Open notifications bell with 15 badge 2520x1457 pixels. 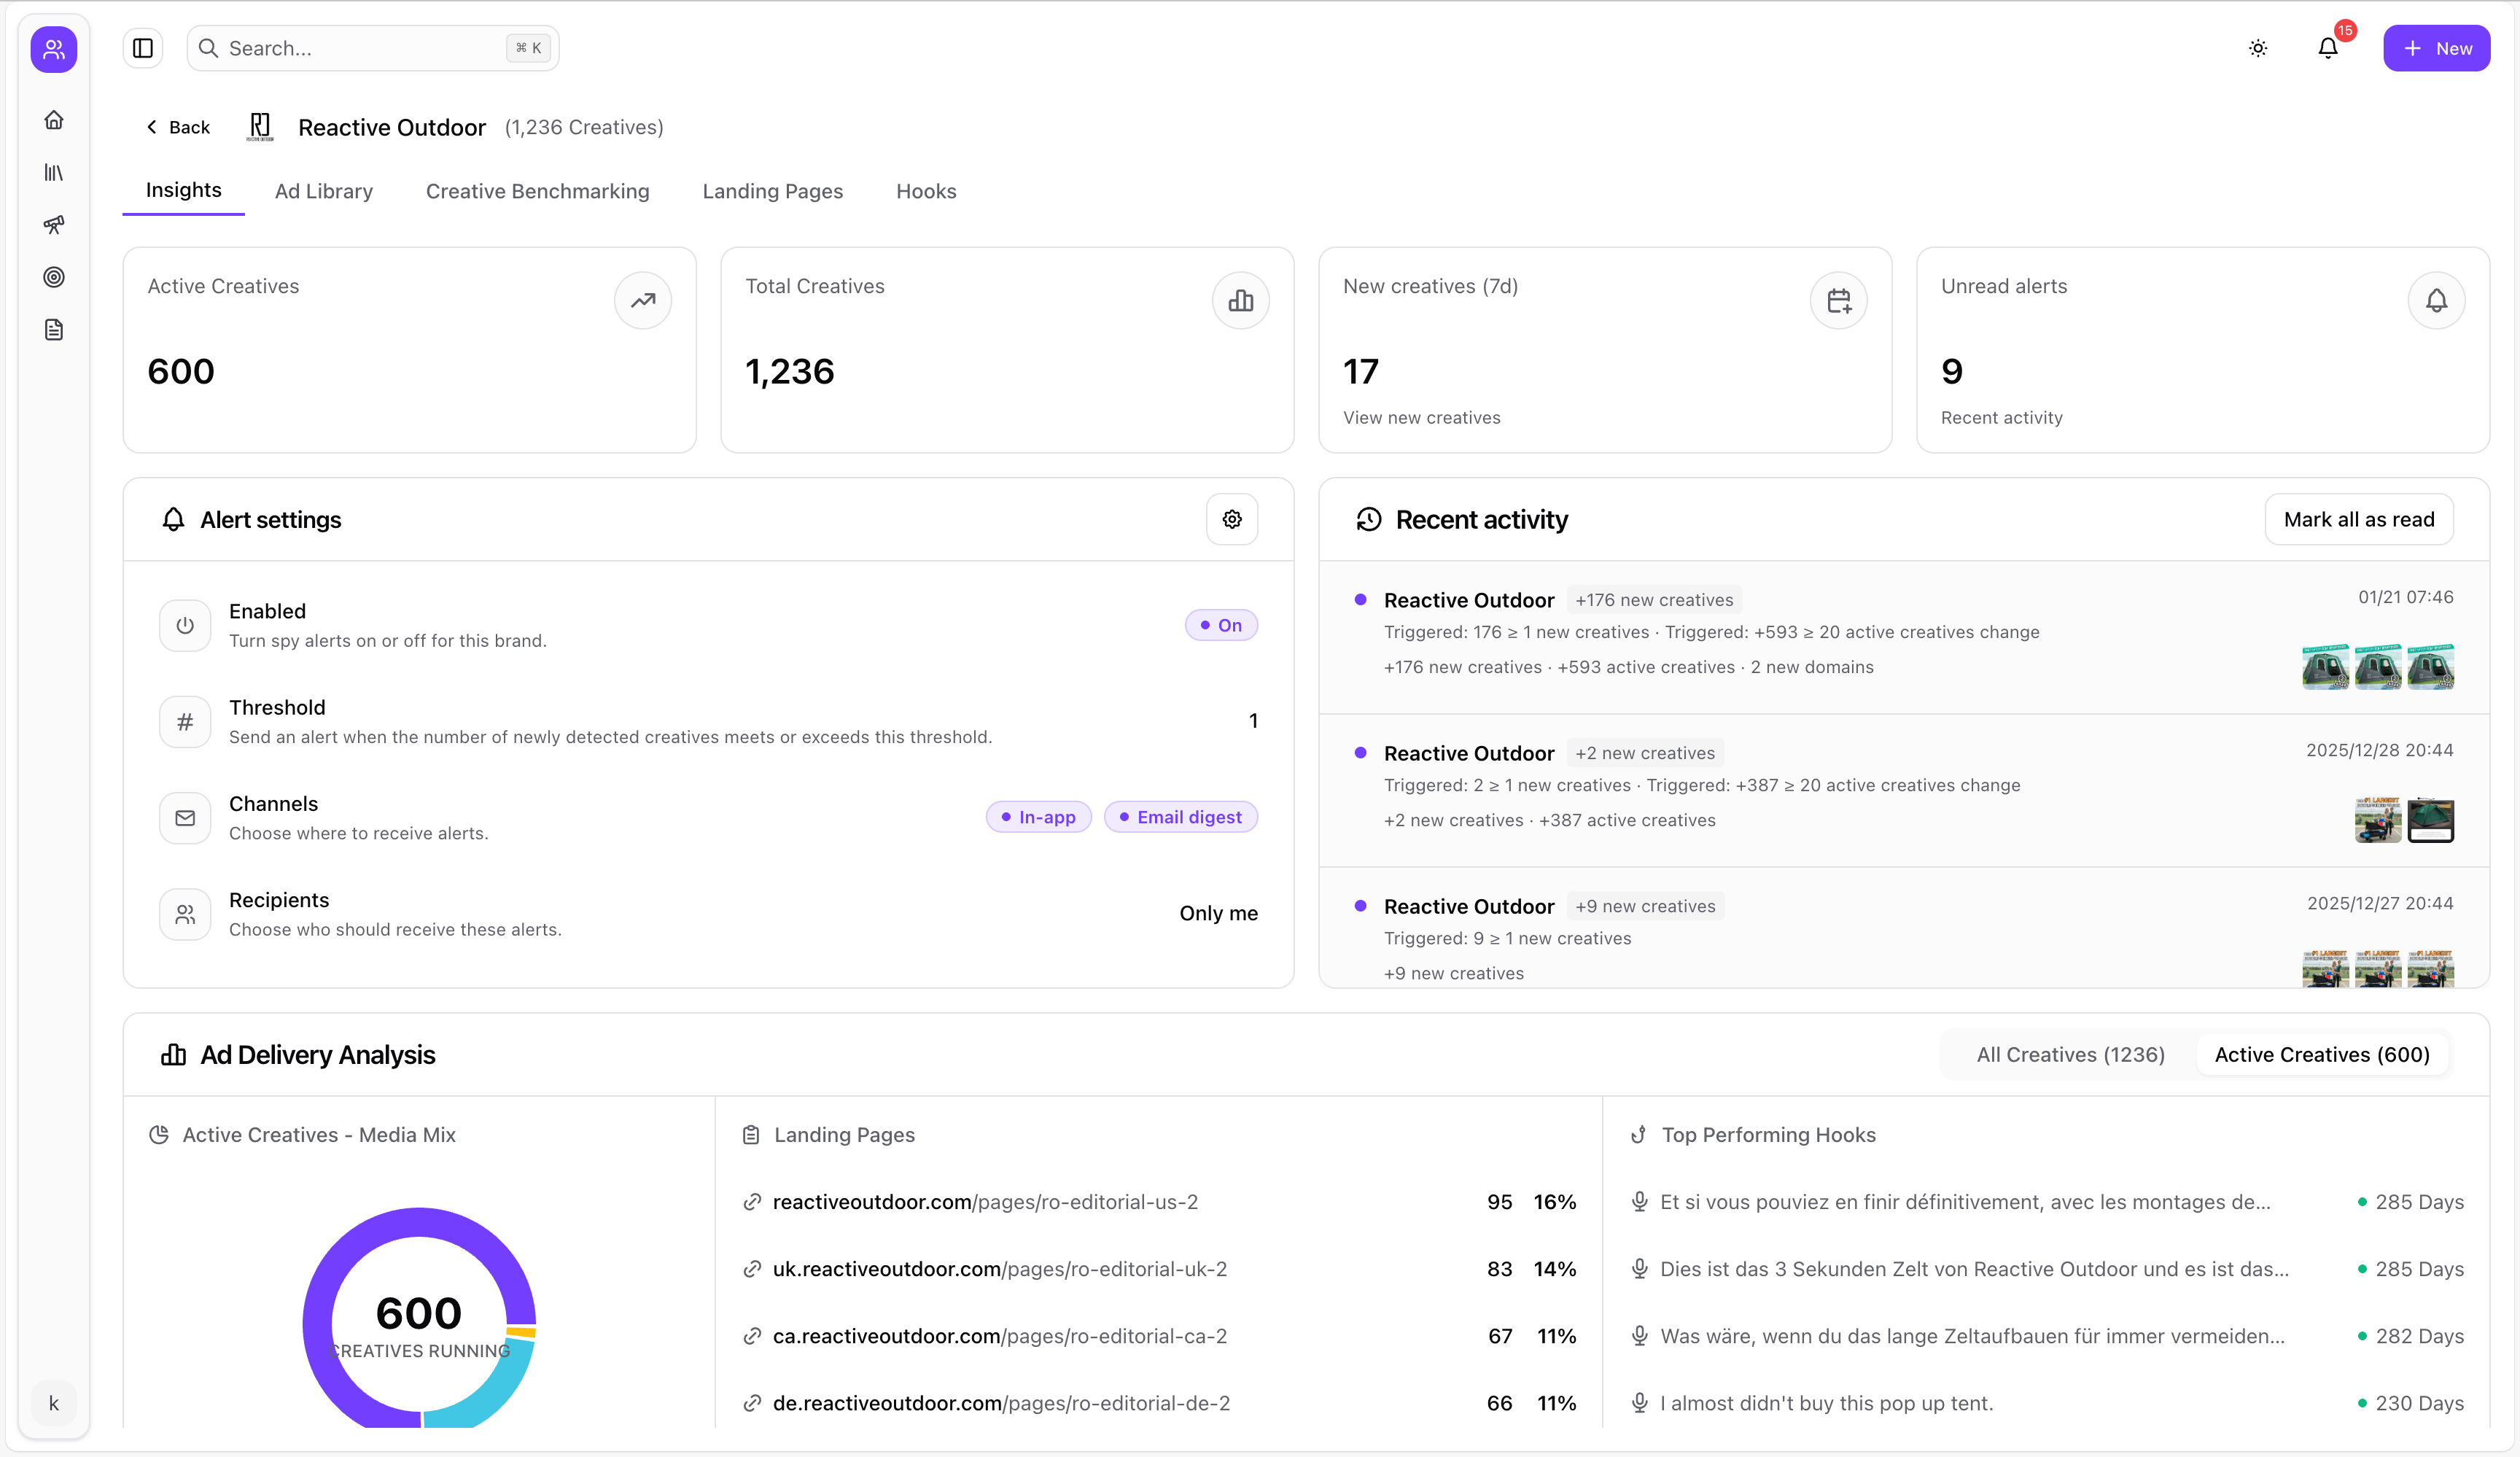[2328, 48]
